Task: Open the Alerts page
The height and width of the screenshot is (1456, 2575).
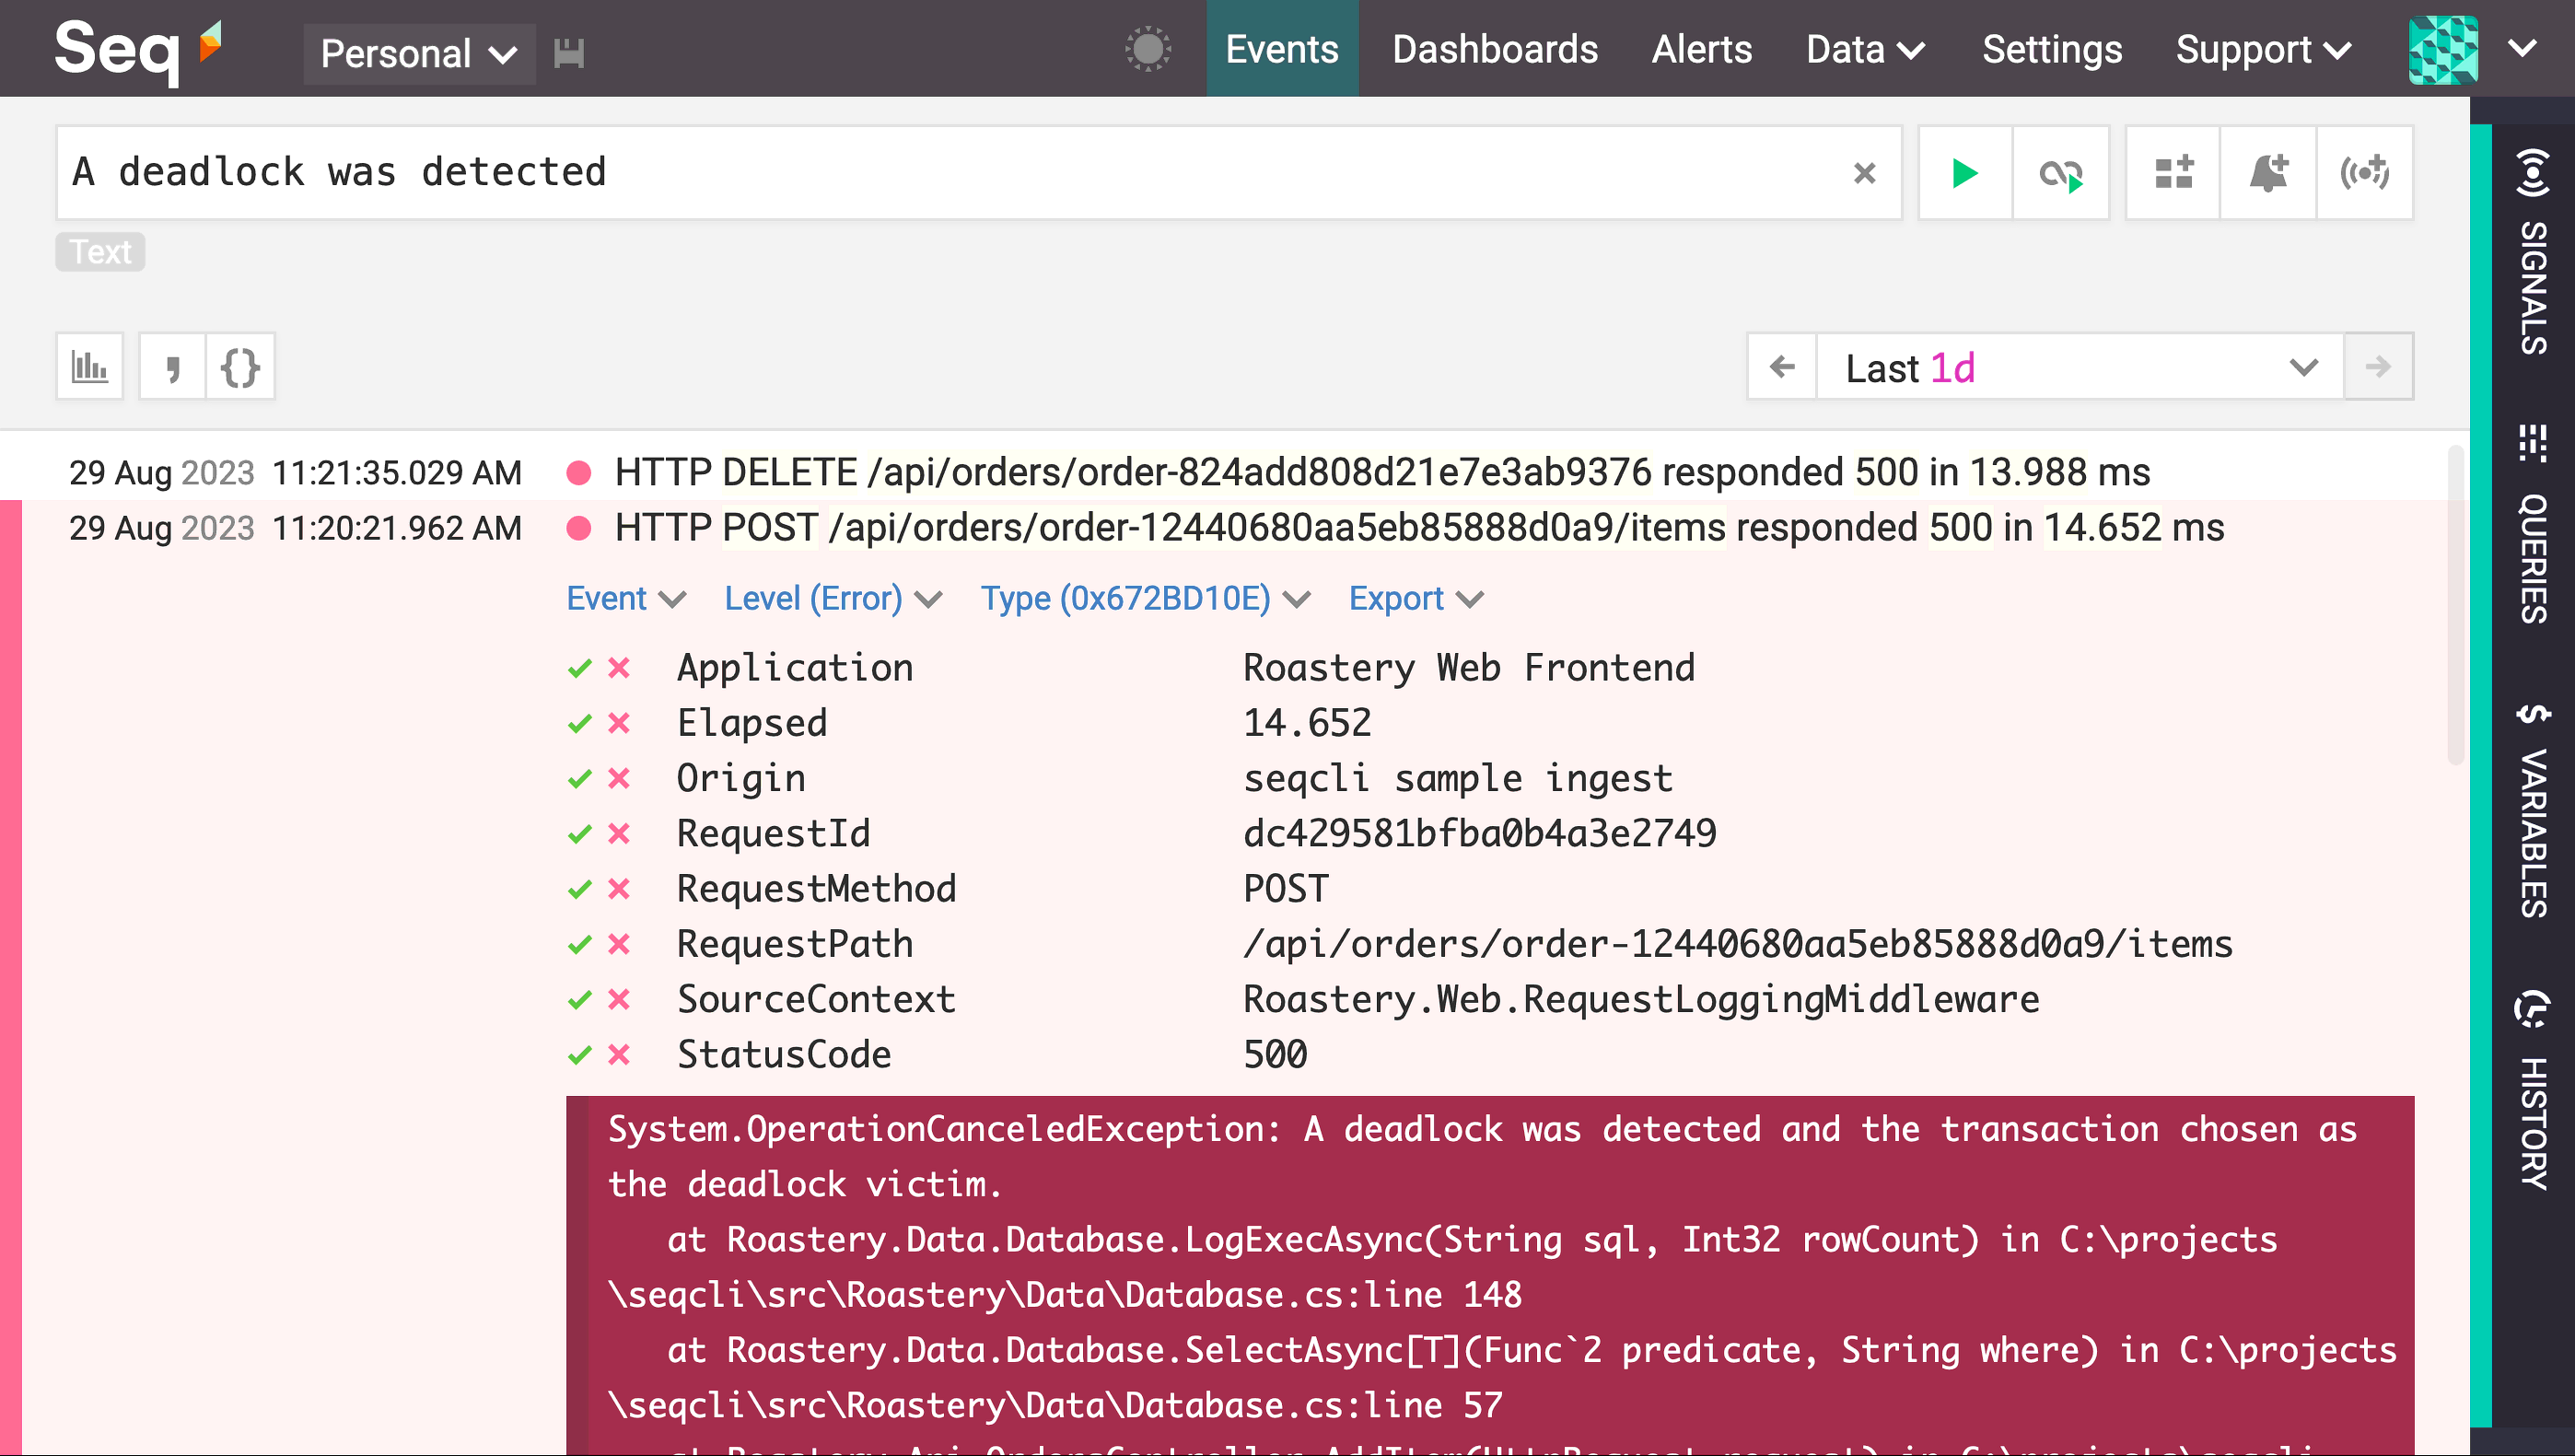Action: point(1701,49)
